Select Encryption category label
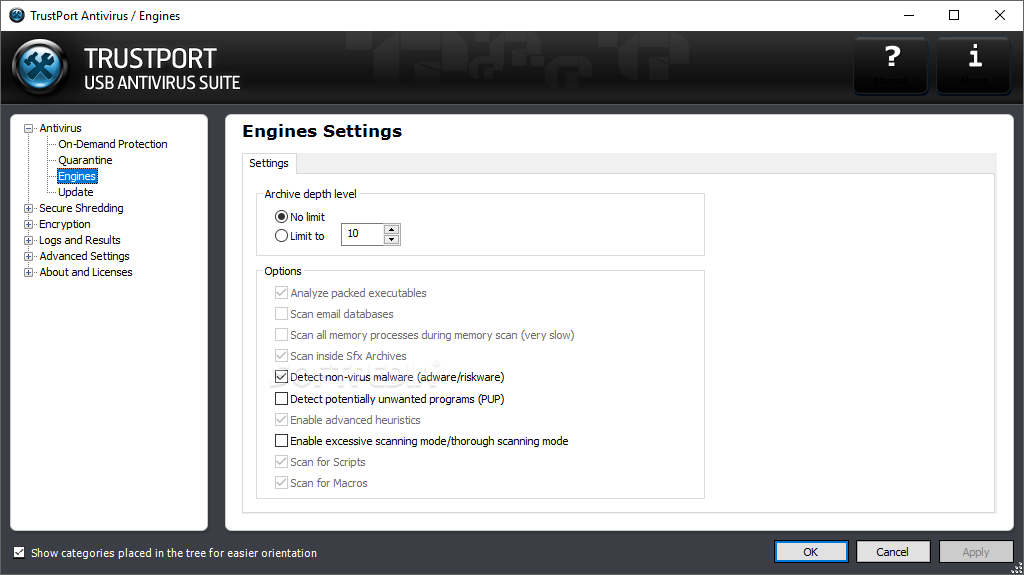1024x575 pixels. tap(65, 224)
